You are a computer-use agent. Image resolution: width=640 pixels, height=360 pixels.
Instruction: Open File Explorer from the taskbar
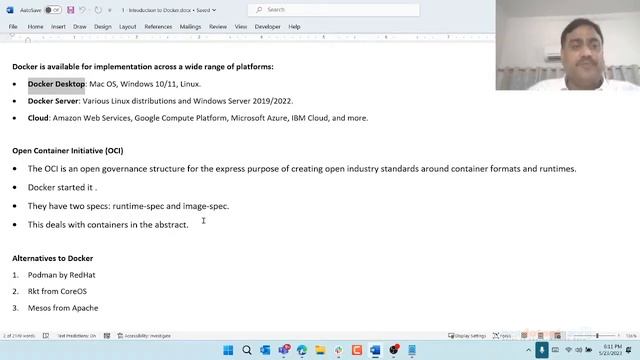[320, 350]
